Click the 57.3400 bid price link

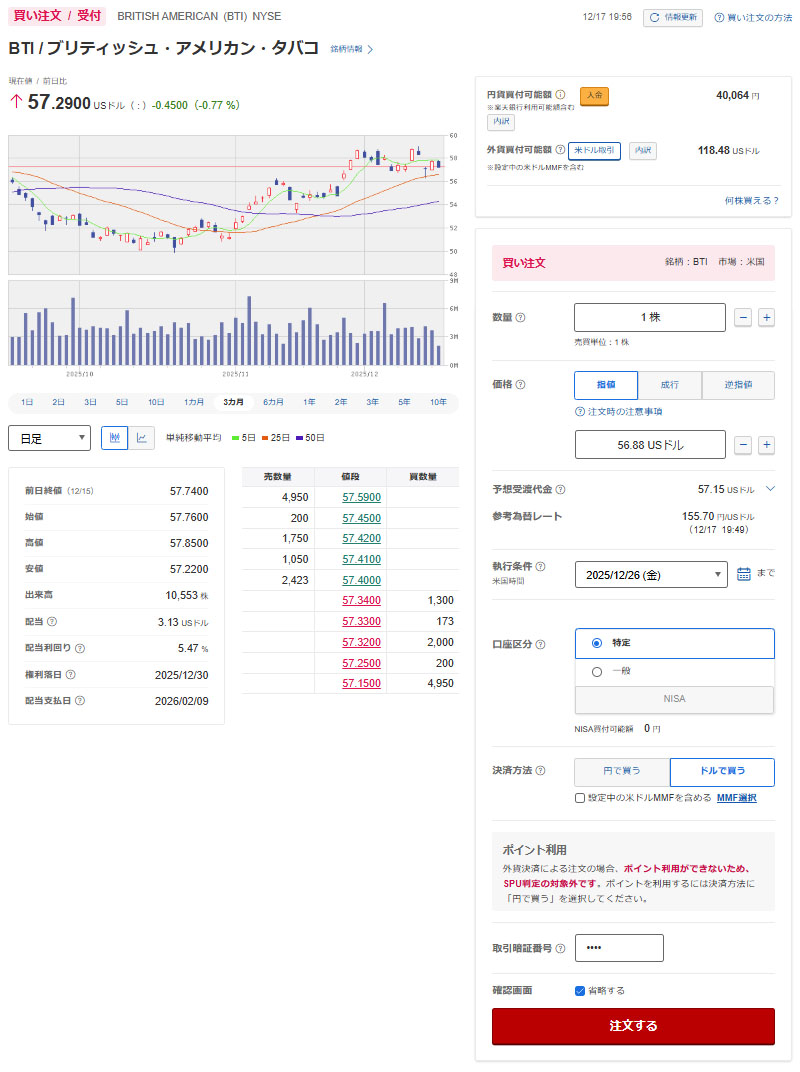pos(361,600)
